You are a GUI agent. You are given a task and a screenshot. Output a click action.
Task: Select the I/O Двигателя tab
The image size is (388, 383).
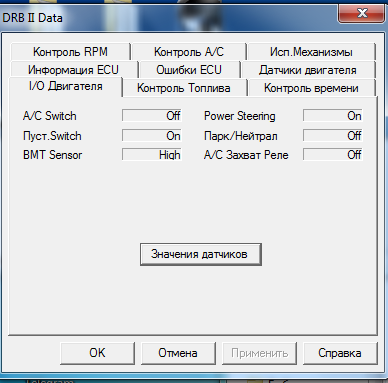[x=66, y=86]
